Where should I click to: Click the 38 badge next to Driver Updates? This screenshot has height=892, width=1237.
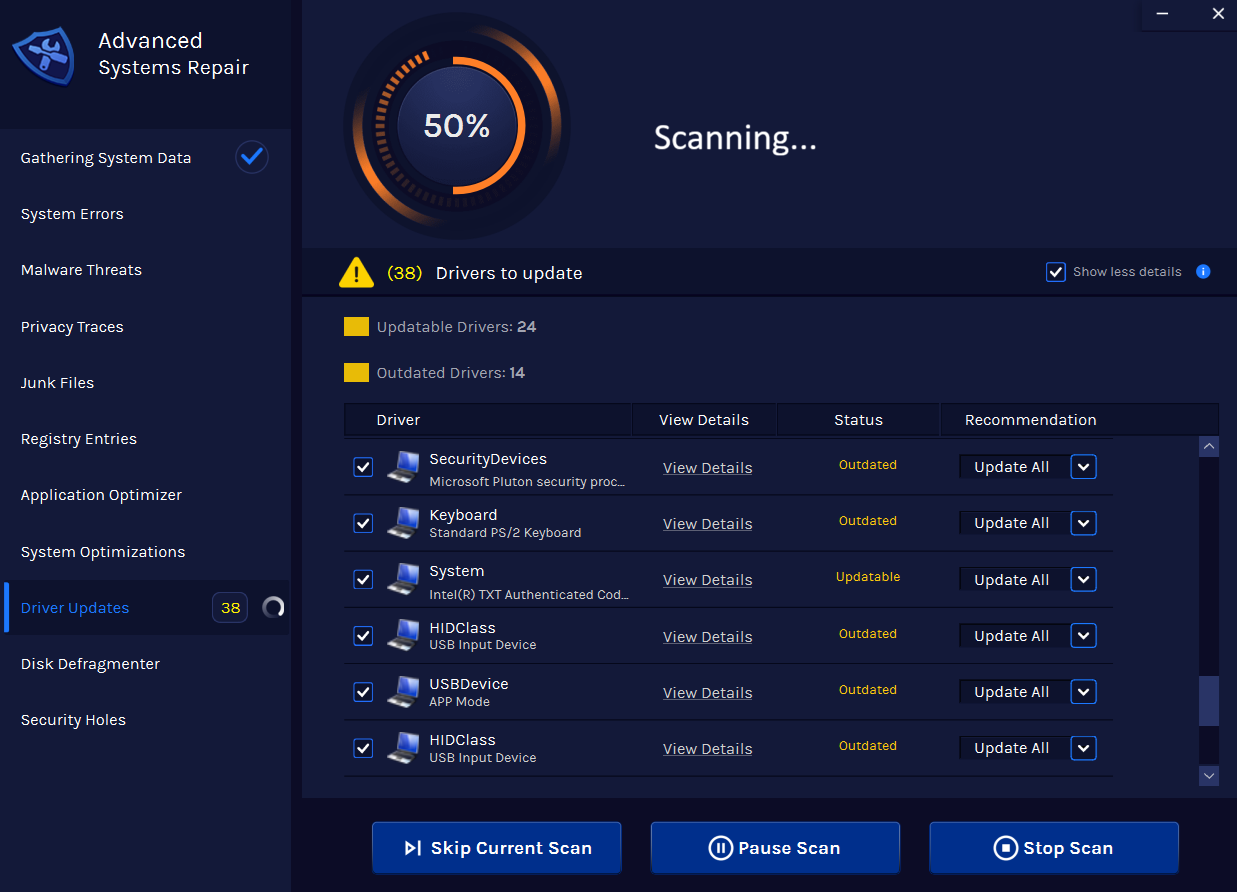point(230,607)
